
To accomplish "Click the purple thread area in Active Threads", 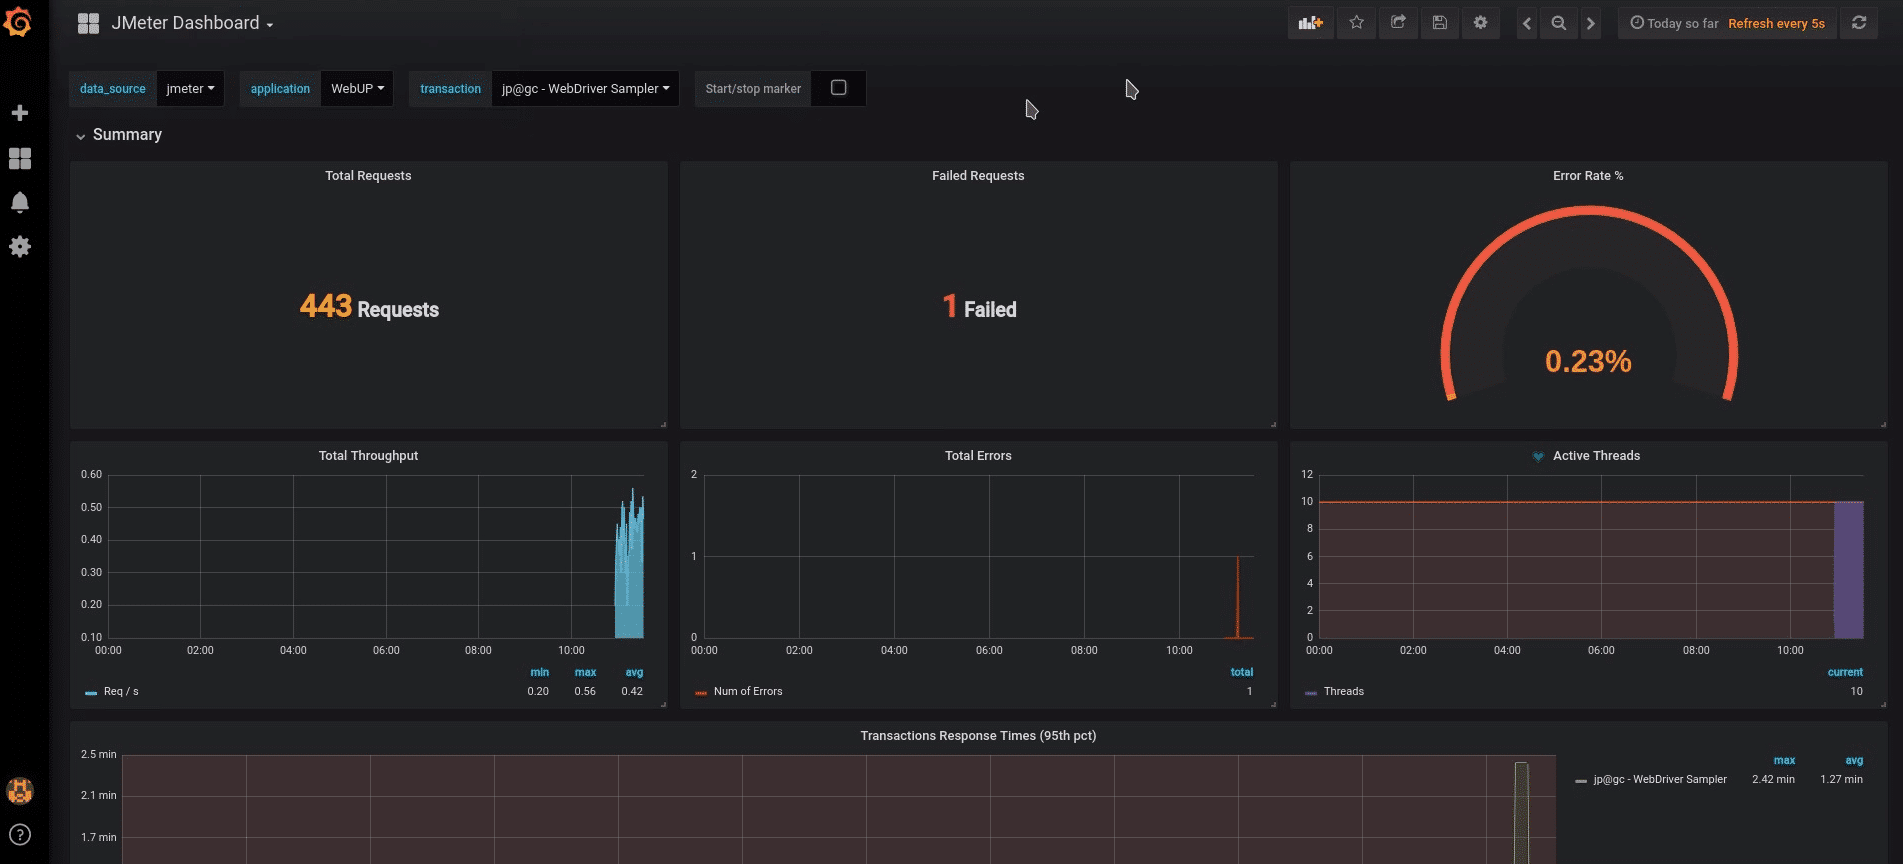I will 1848,570.
